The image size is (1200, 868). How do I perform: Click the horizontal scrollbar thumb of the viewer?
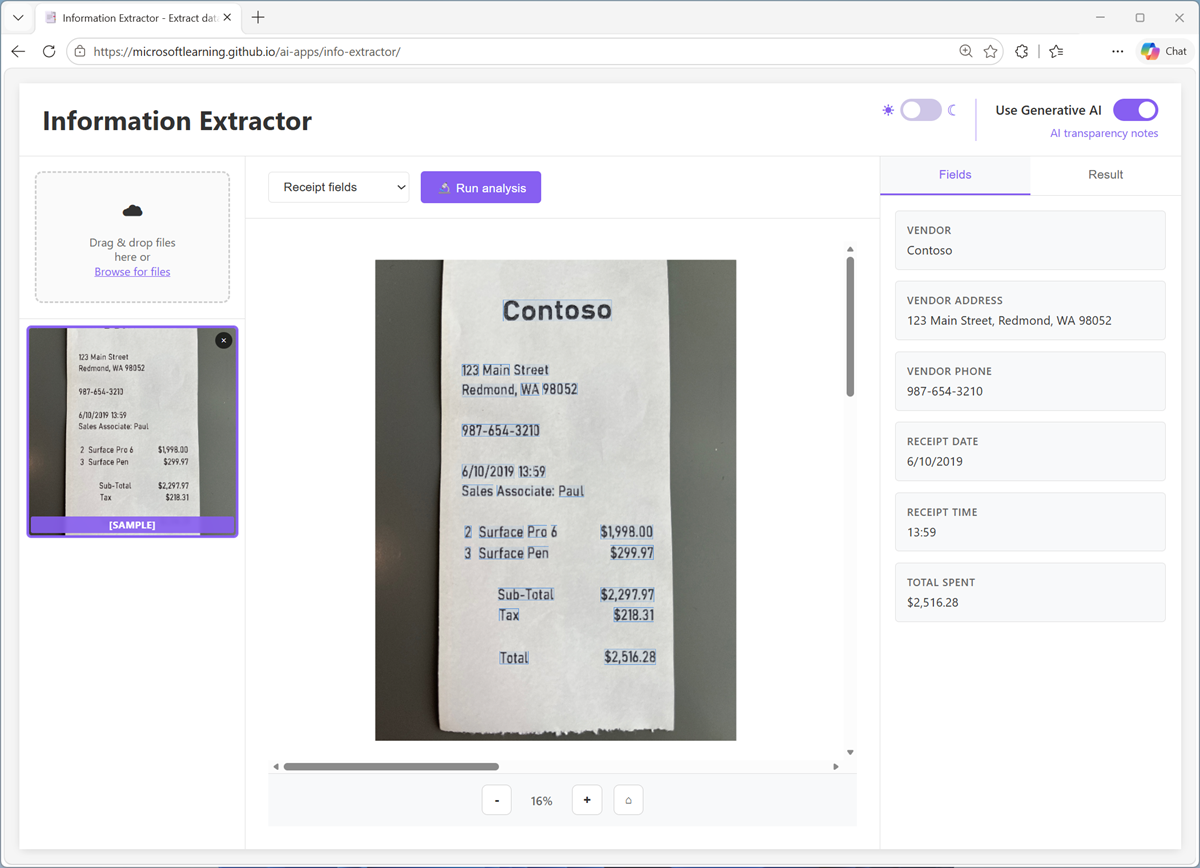click(x=391, y=767)
